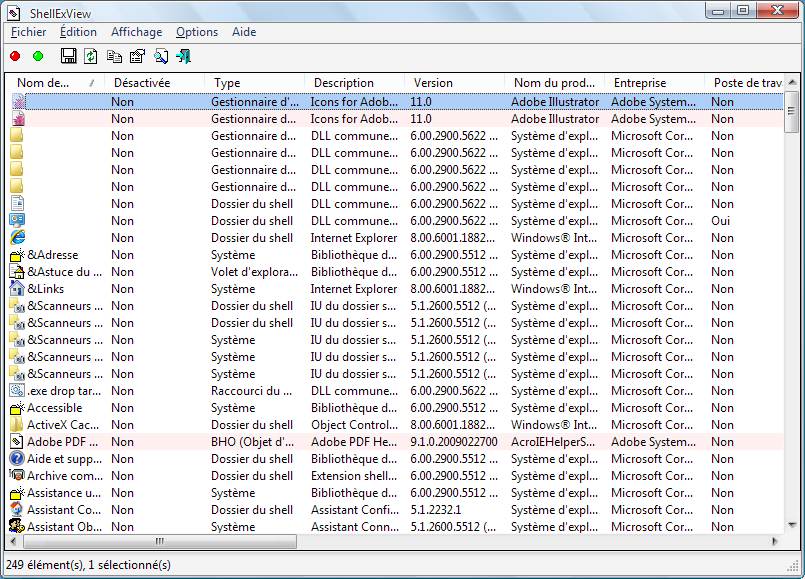Sort by the Poste de trav column header
The height and width of the screenshot is (579, 805).
pyautogui.click(x=745, y=83)
